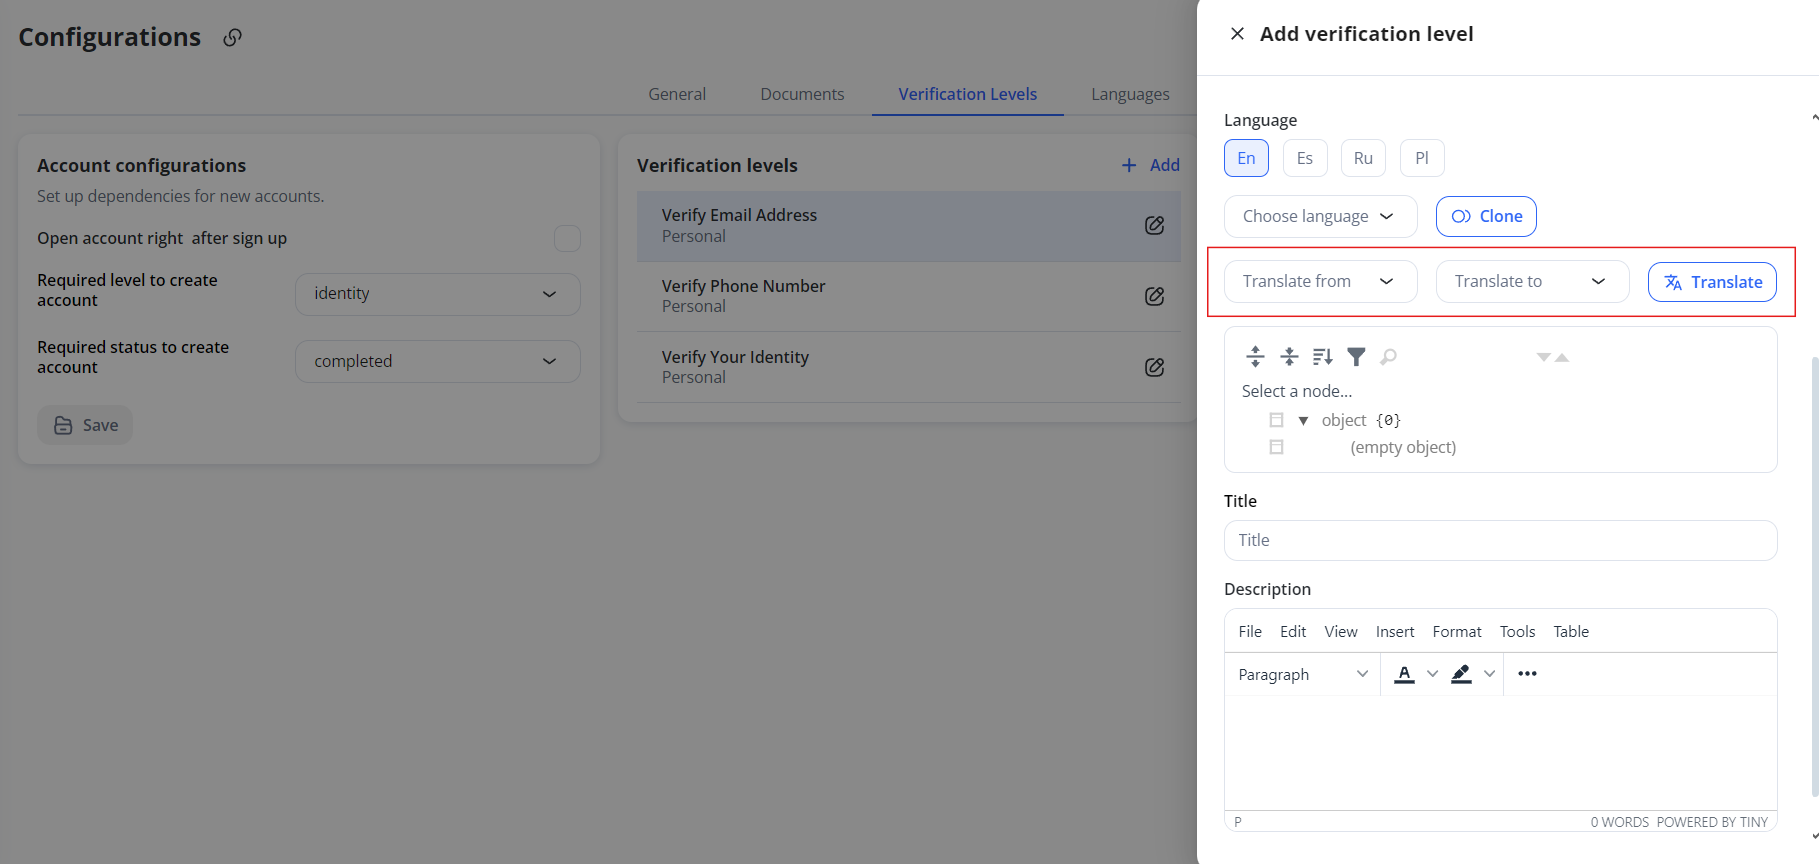Click inside the Description text area
Image resolution: width=1819 pixels, height=864 pixels.
tap(1500, 752)
